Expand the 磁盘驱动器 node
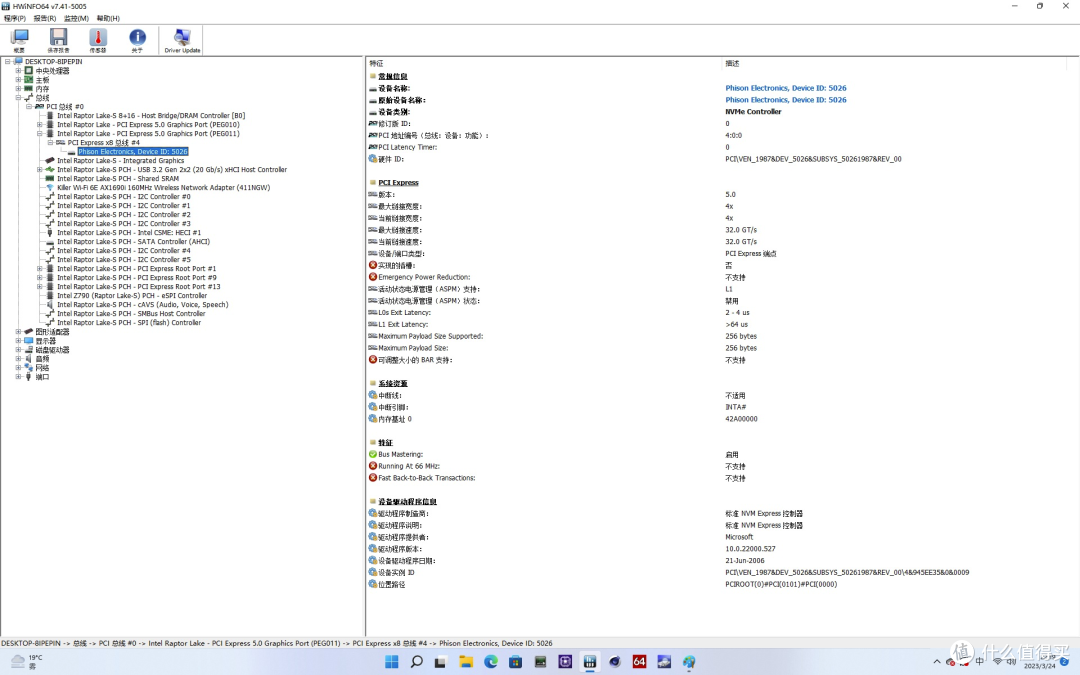1080x675 pixels. tap(19, 349)
